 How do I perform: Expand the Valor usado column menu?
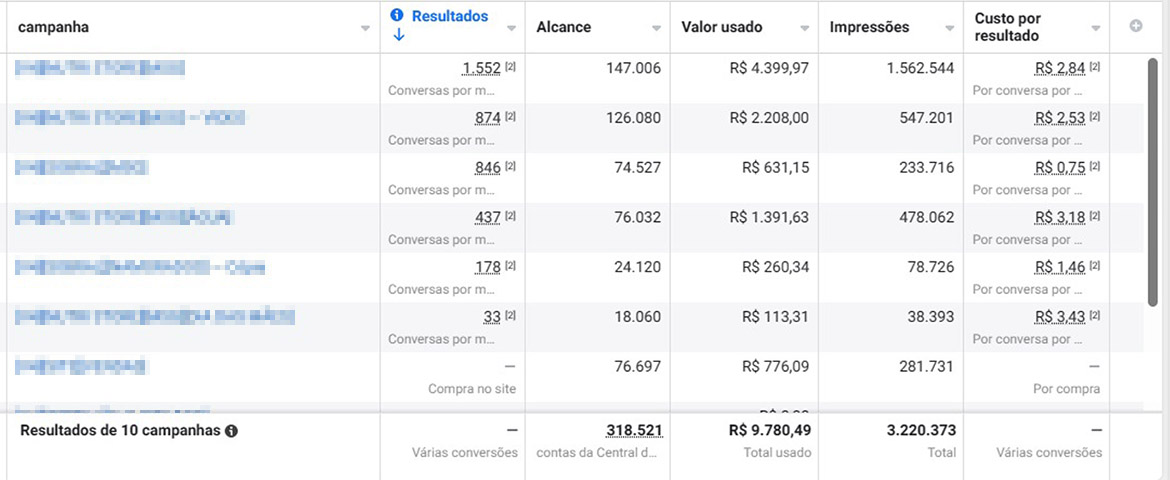click(805, 28)
